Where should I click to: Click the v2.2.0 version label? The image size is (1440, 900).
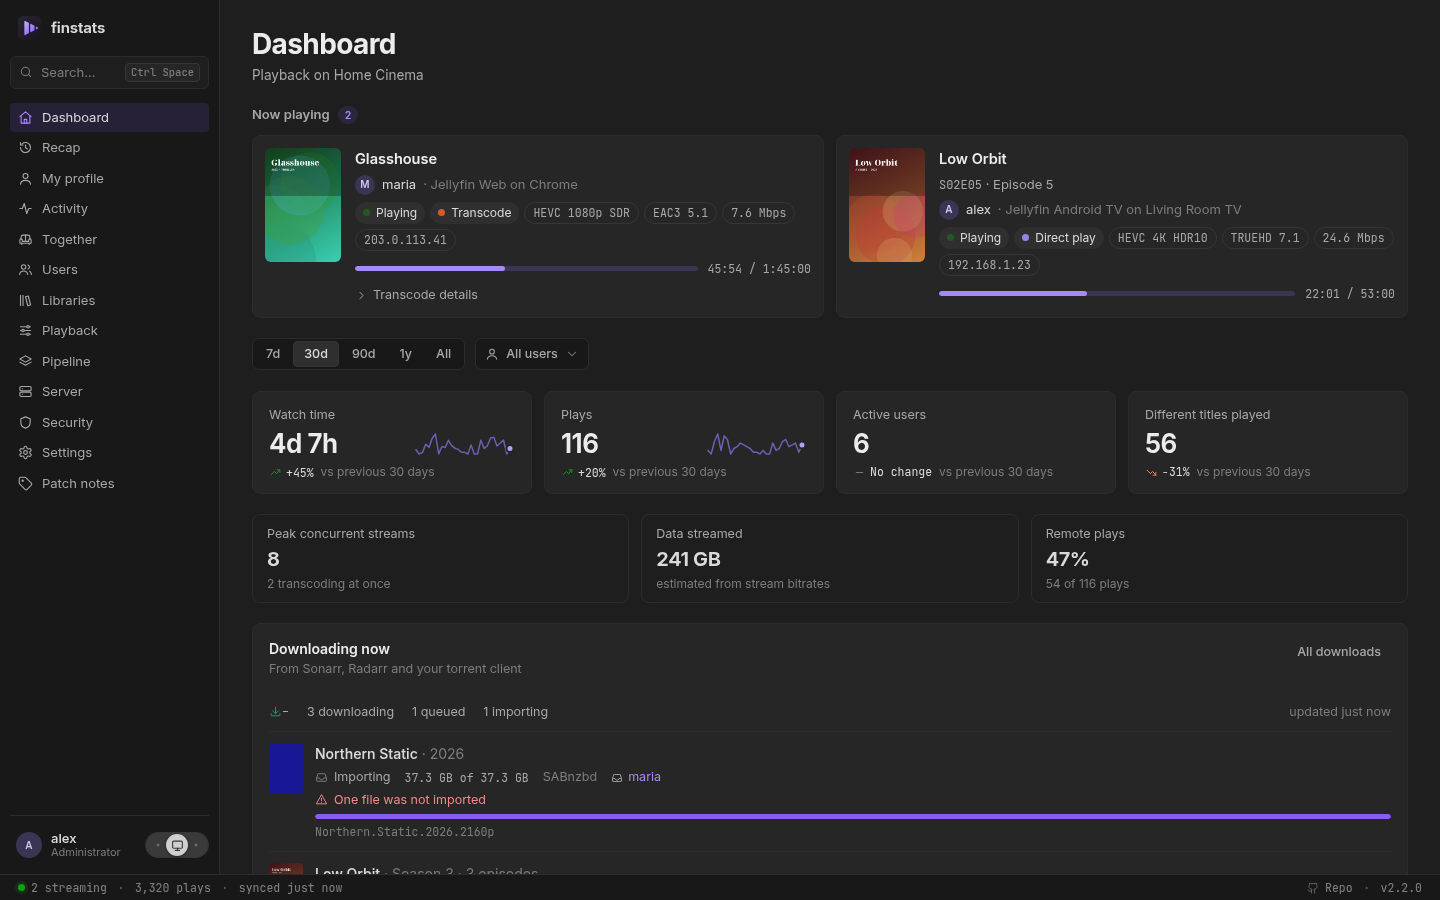coord(1401,888)
